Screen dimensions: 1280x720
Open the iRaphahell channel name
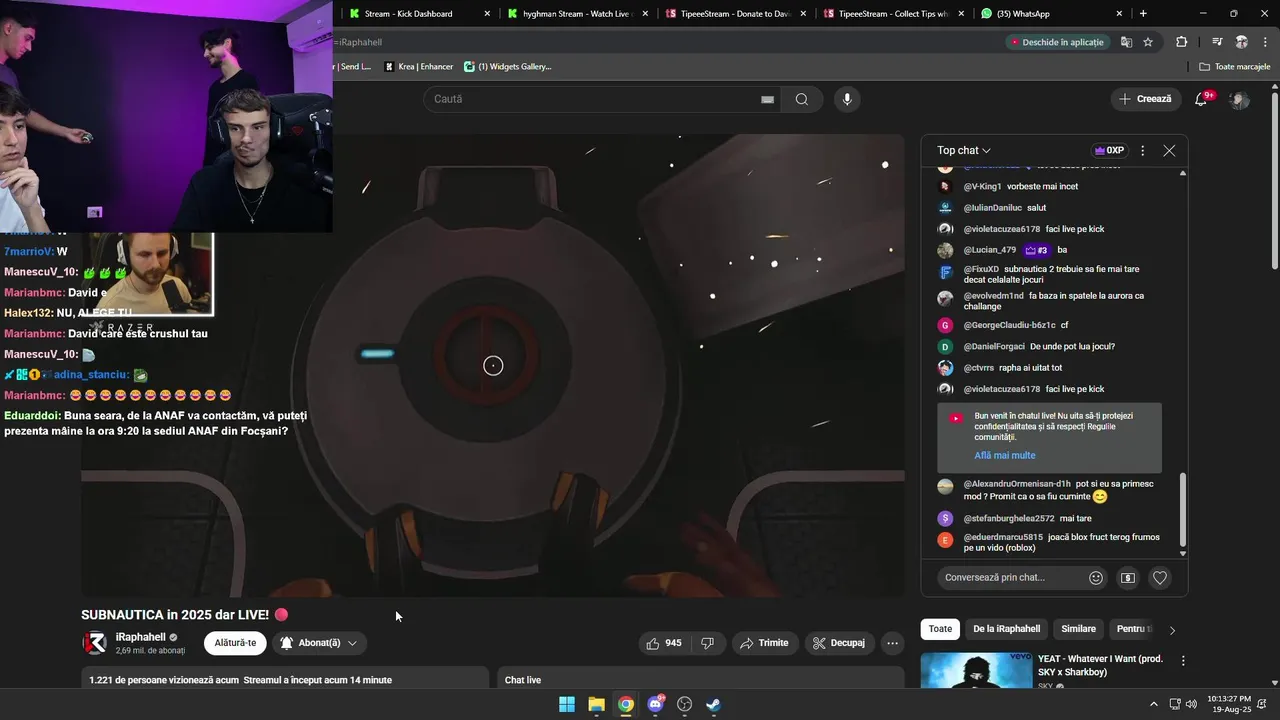(140, 637)
